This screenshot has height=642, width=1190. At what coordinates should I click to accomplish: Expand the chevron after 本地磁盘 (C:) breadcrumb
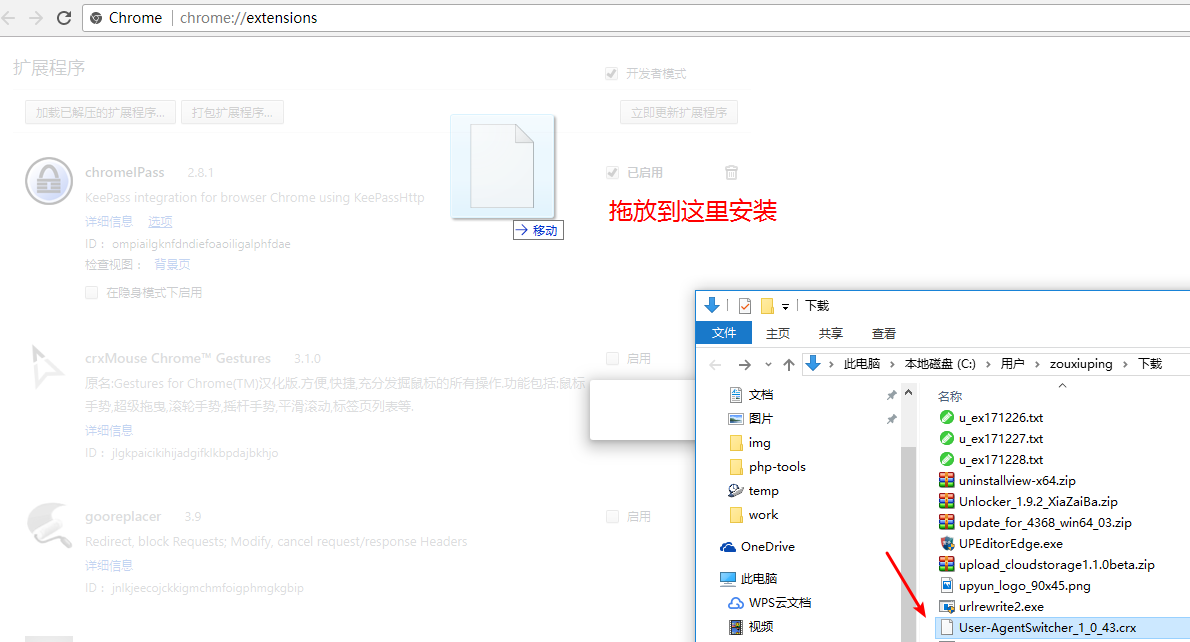(988, 364)
